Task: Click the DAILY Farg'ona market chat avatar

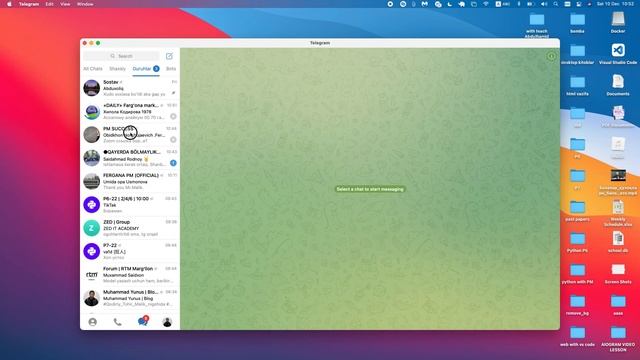Action: pyautogui.click(x=91, y=111)
